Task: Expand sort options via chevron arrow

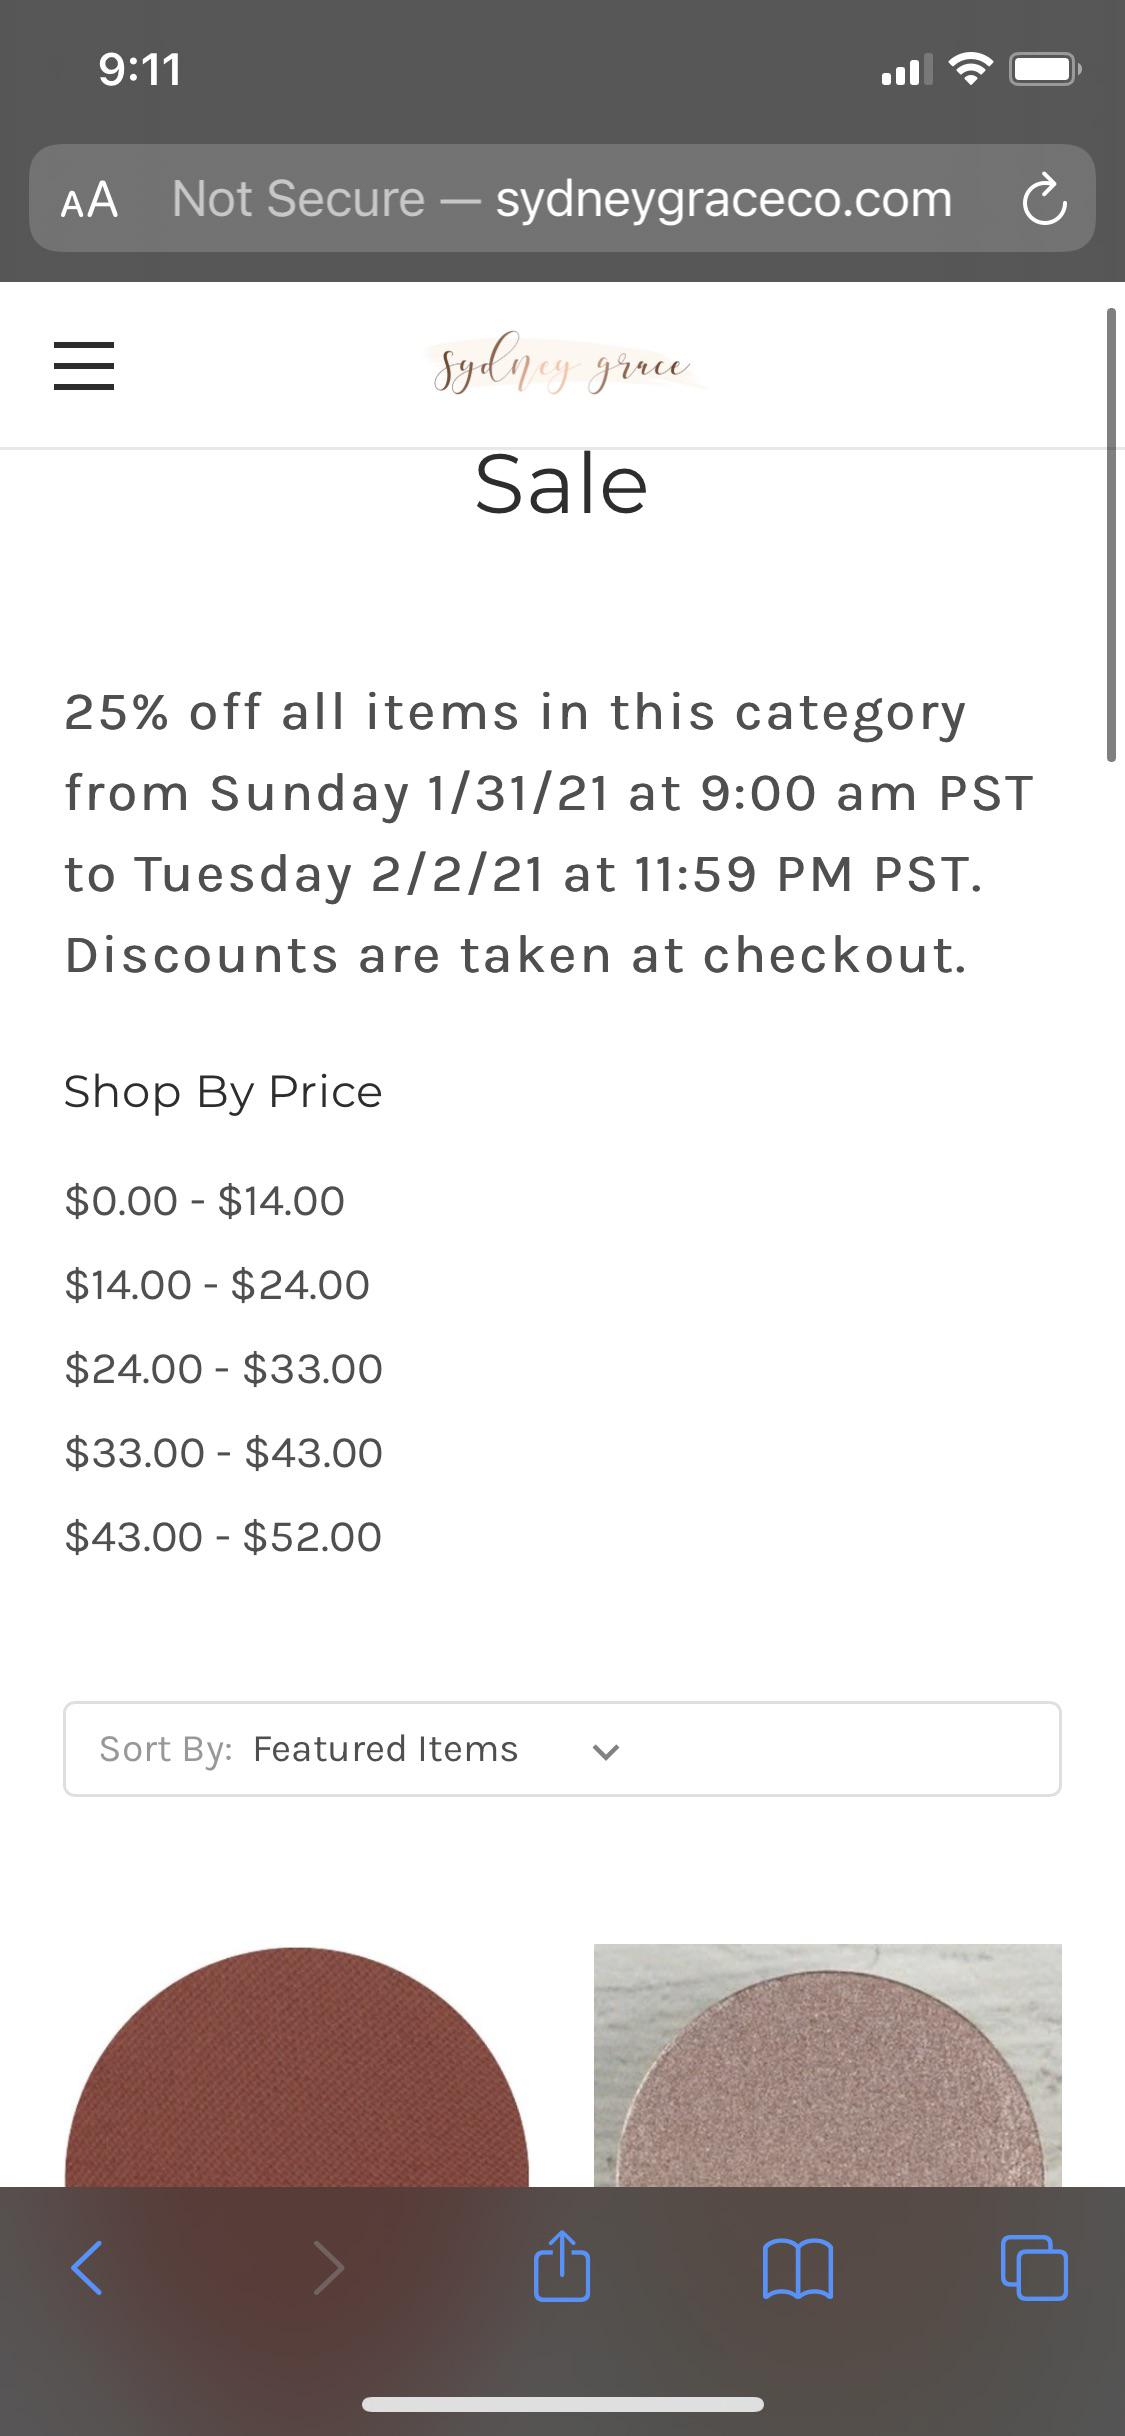Action: [x=604, y=1750]
